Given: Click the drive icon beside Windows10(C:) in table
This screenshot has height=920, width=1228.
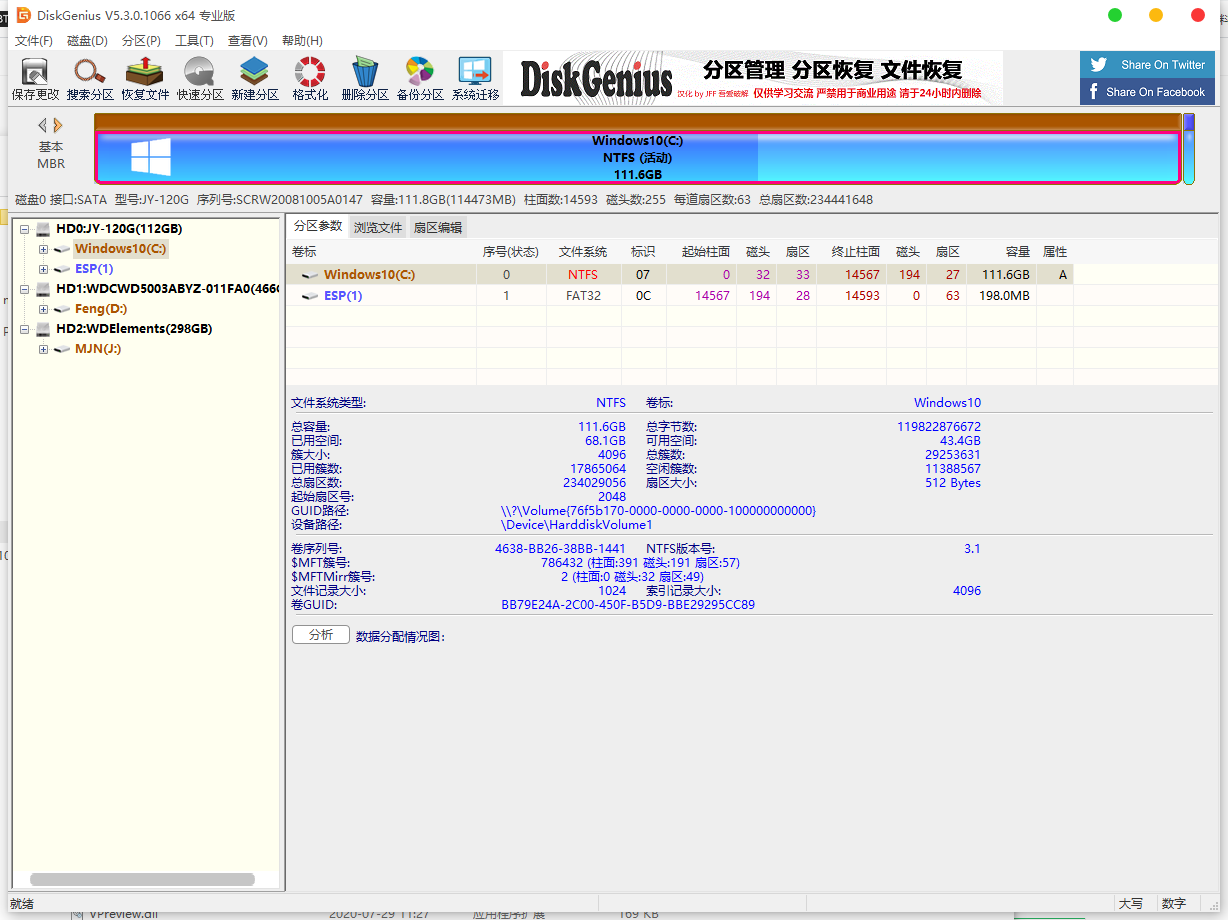Looking at the screenshot, I should click(311, 275).
